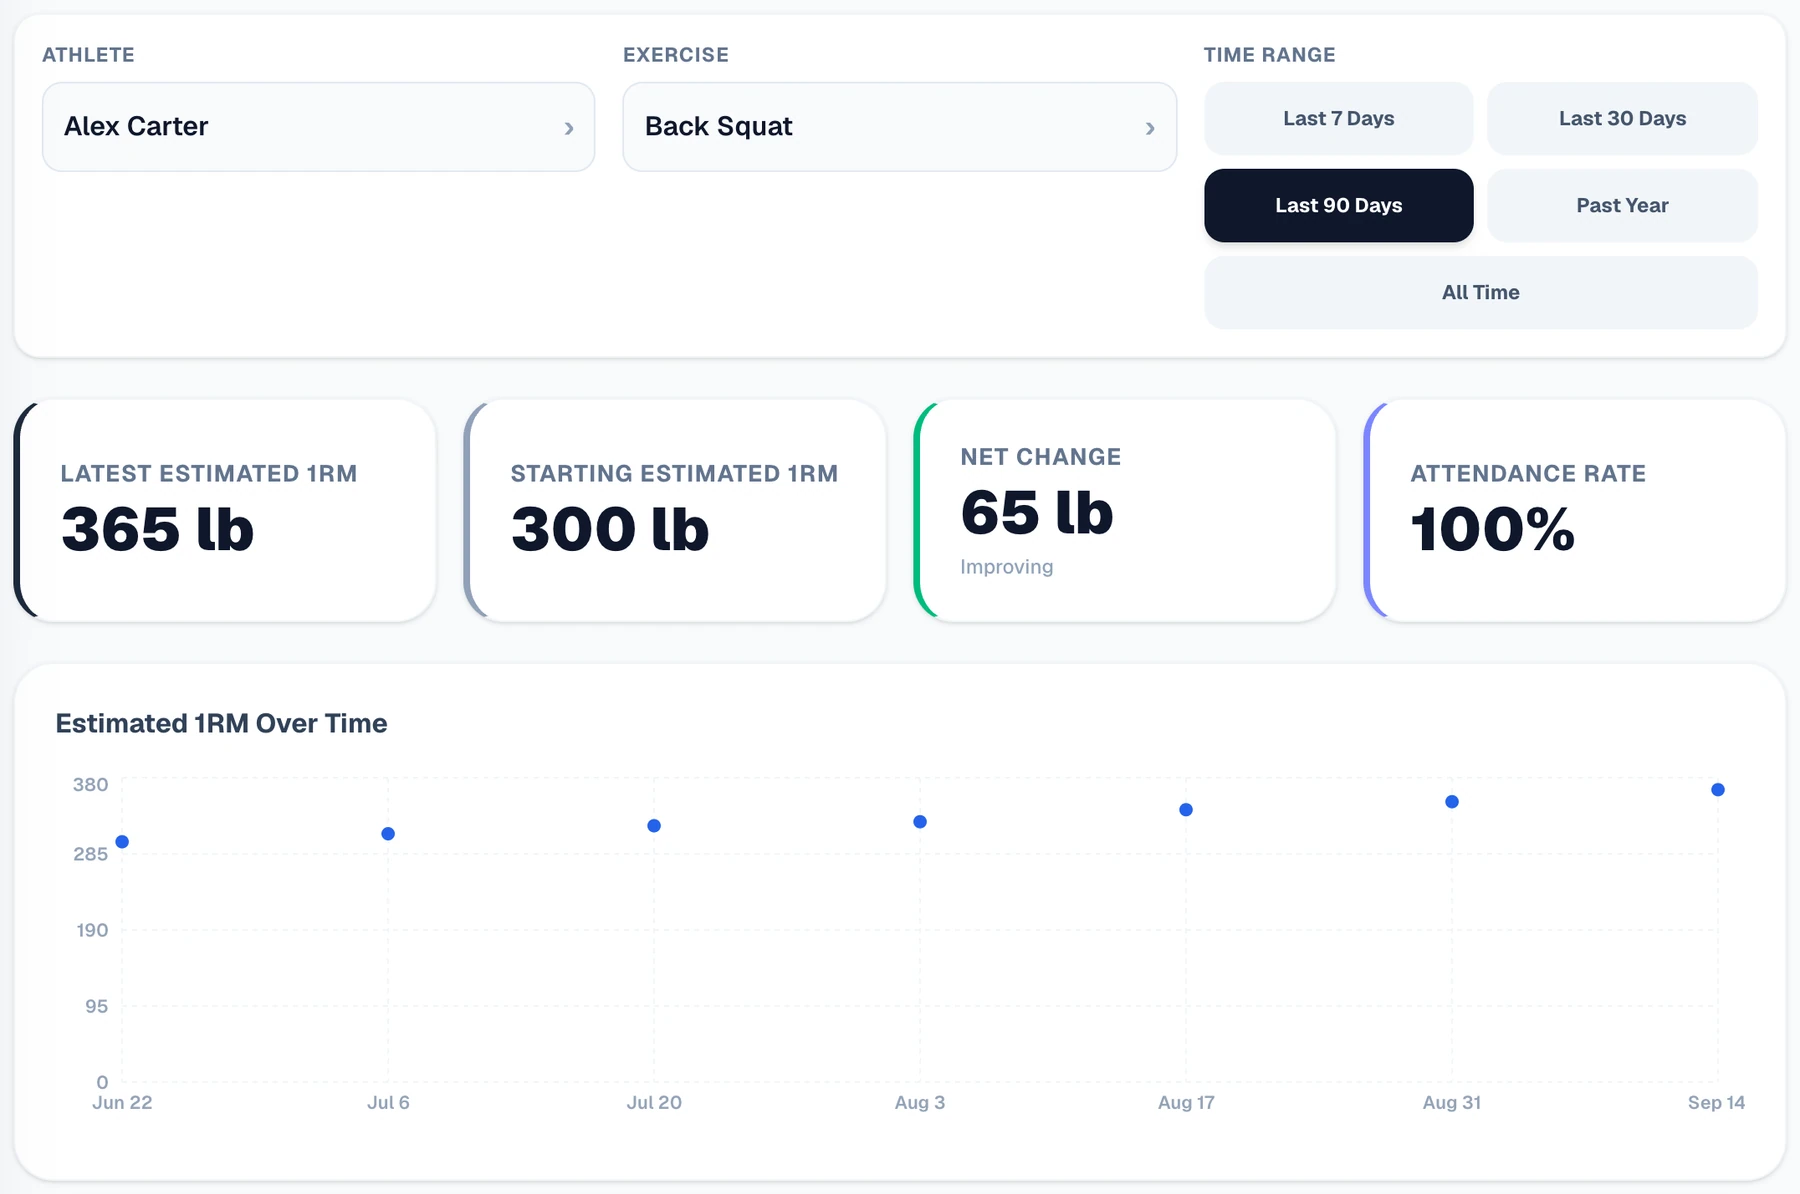The width and height of the screenshot is (1800, 1194).
Task: Open the Back Squat exercise dropdown
Action: [x=899, y=127]
